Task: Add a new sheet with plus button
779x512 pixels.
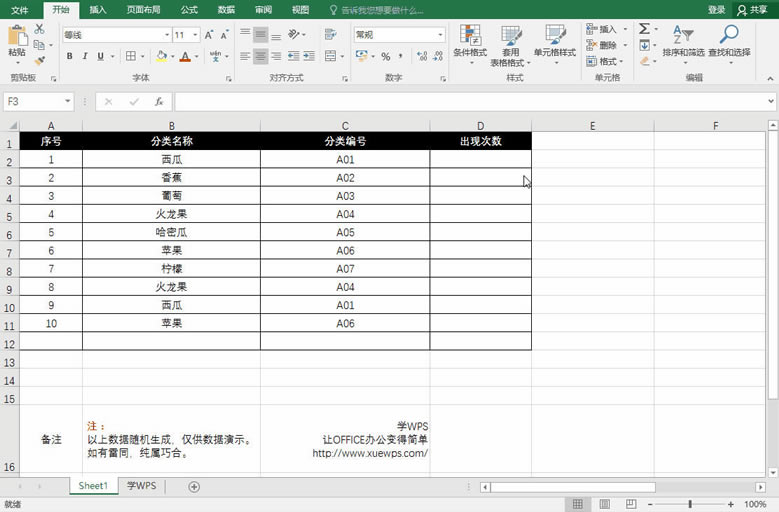Action: [x=194, y=487]
